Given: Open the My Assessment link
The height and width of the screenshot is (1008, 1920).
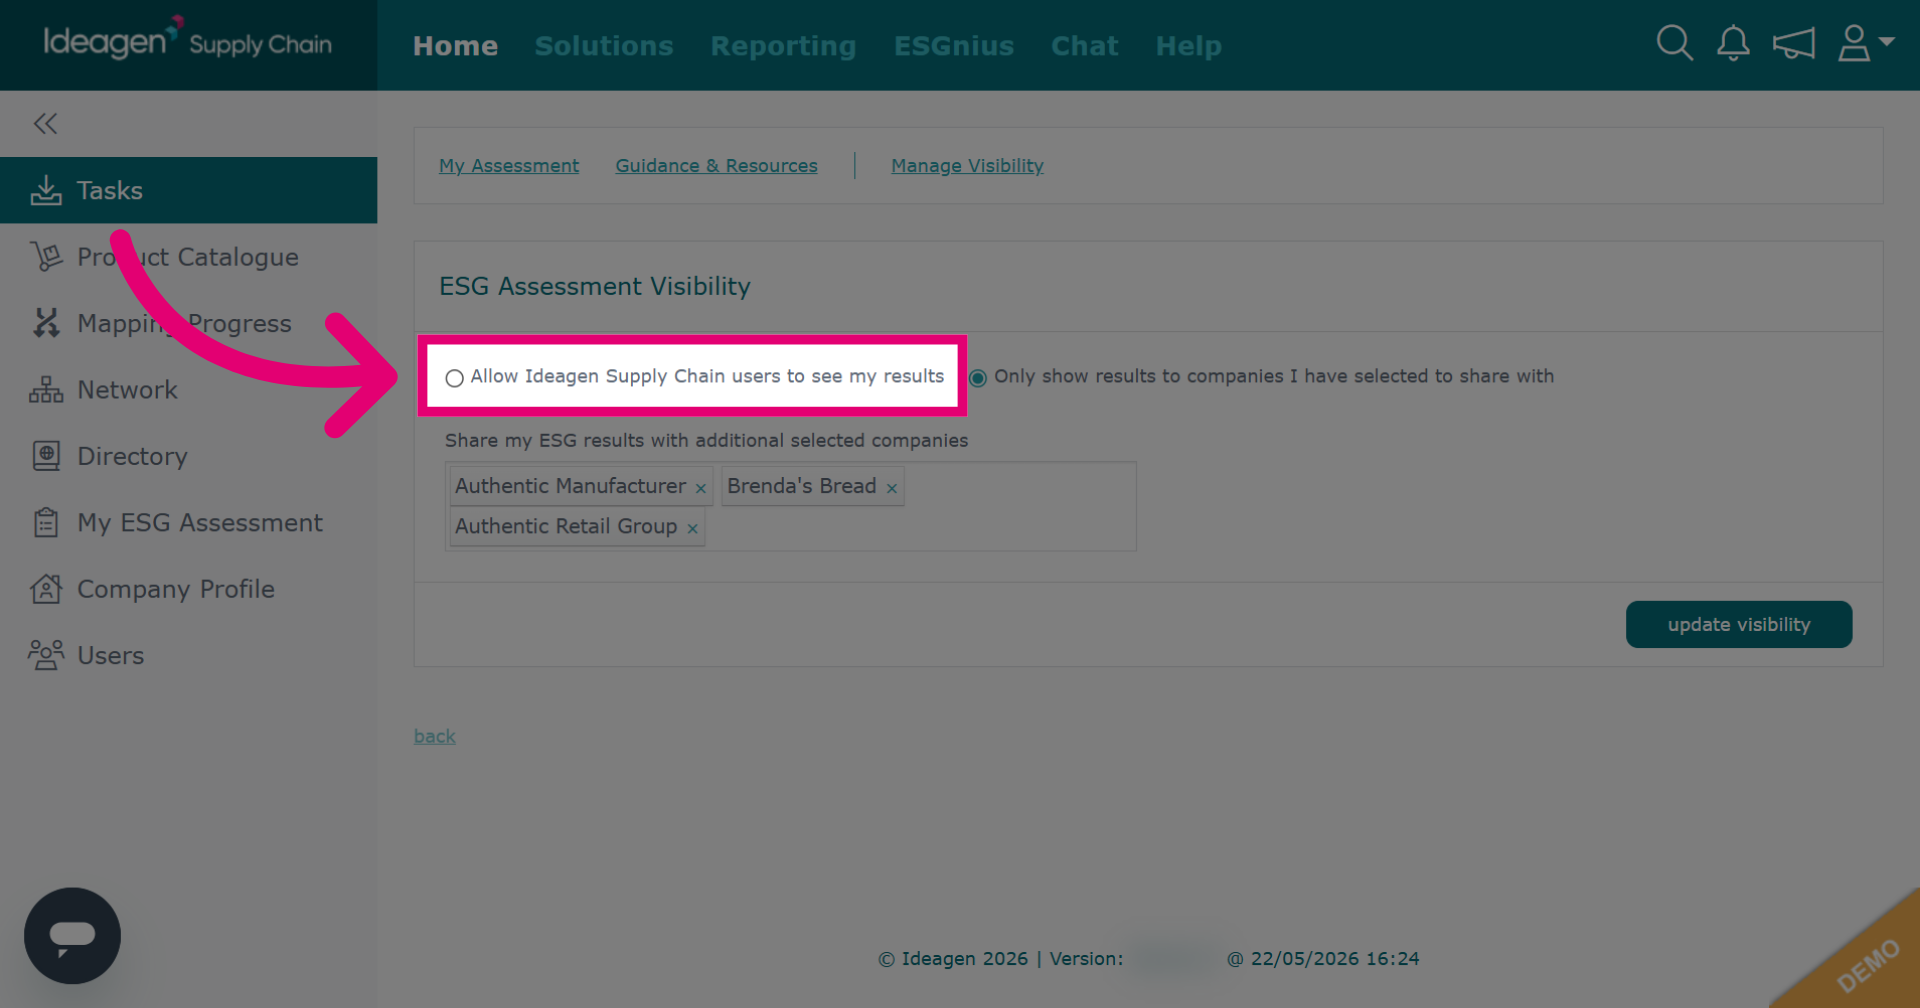Looking at the screenshot, I should pos(509,166).
